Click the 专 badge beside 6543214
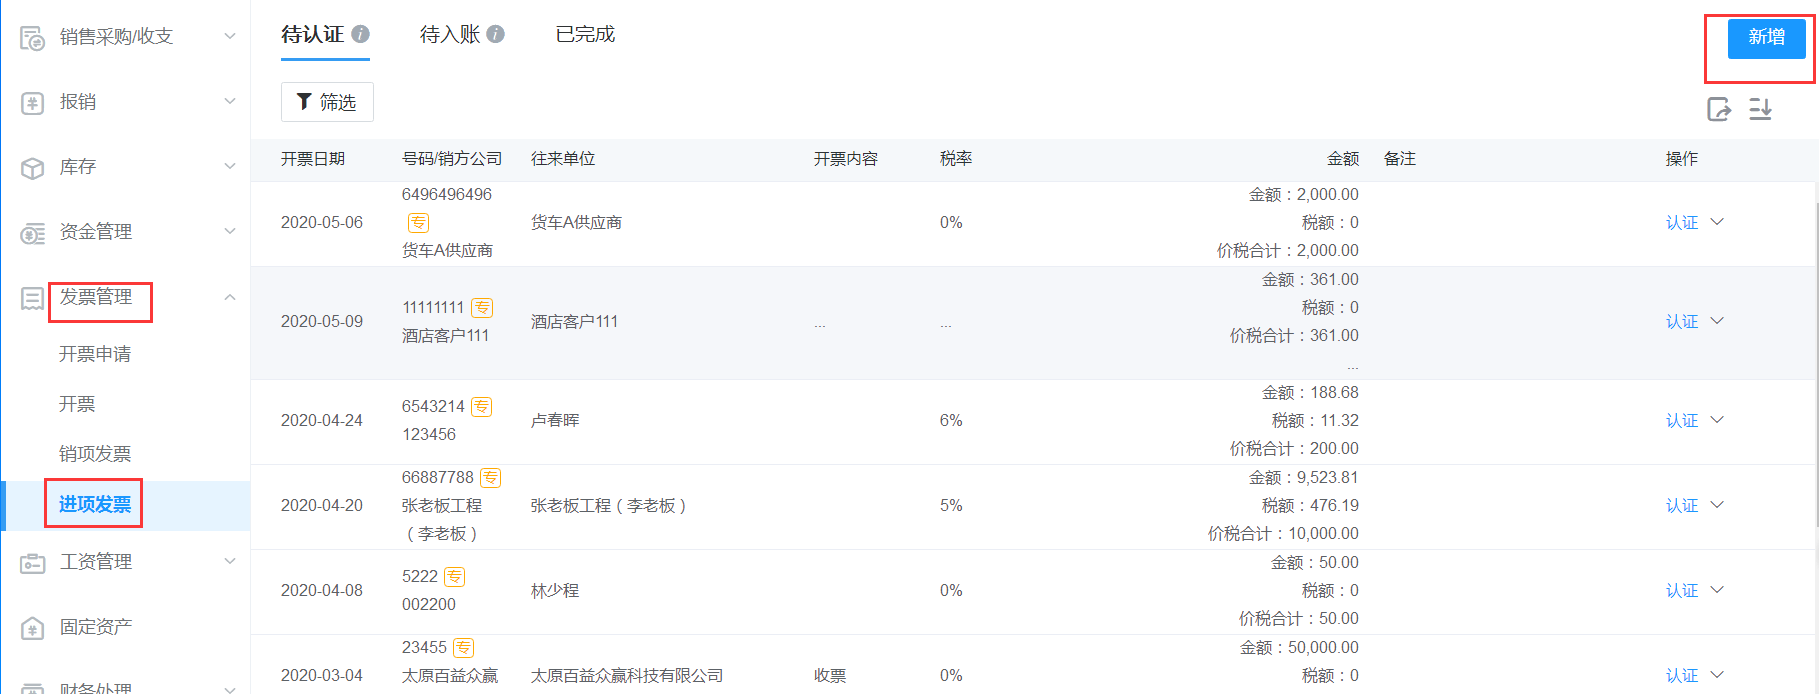The height and width of the screenshot is (694, 1819). [x=482, y=407]
